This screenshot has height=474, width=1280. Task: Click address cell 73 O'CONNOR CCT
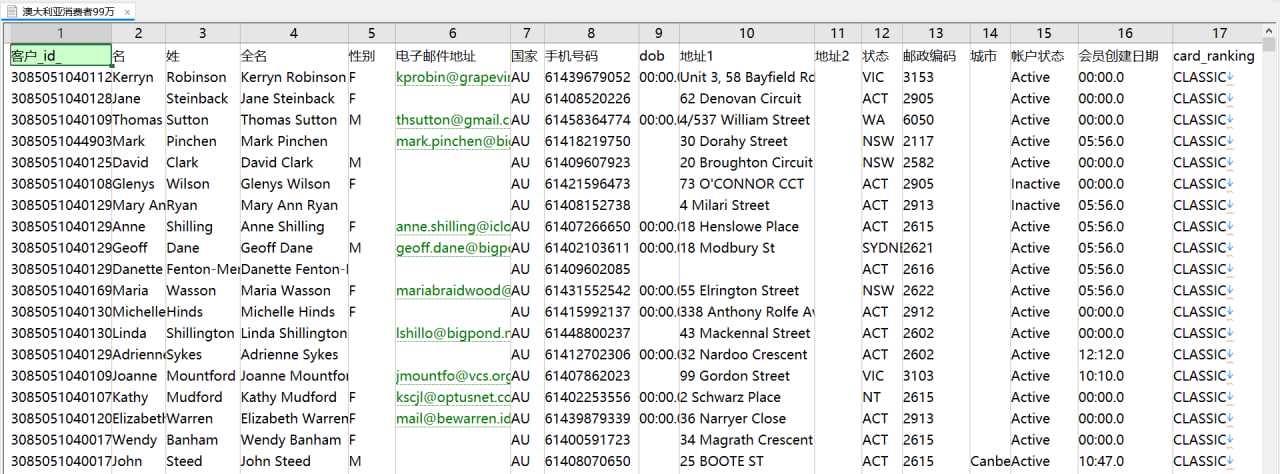(x=746, y=184)
